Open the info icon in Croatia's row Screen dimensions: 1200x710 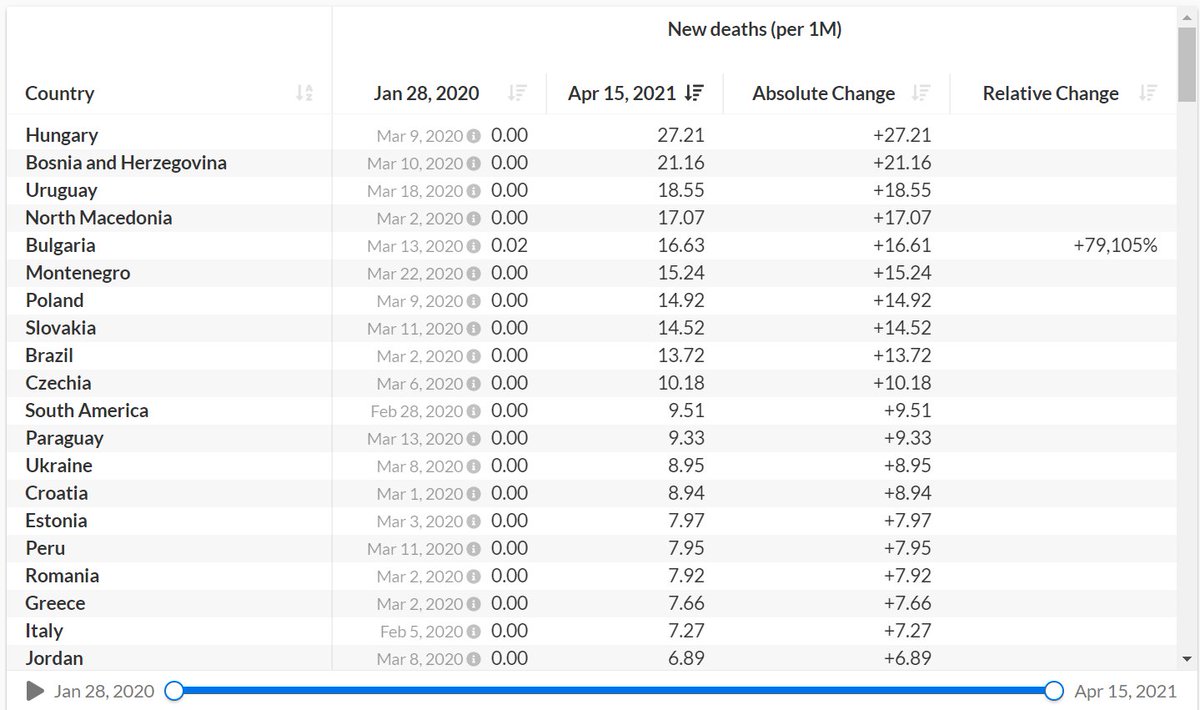click(473, 494)
